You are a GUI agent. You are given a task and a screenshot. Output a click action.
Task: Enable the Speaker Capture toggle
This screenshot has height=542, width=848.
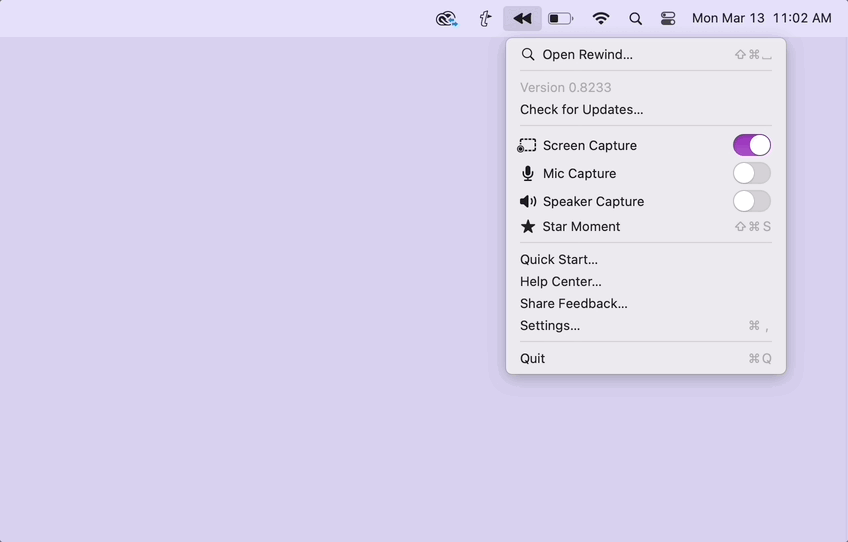coord(752,201)
